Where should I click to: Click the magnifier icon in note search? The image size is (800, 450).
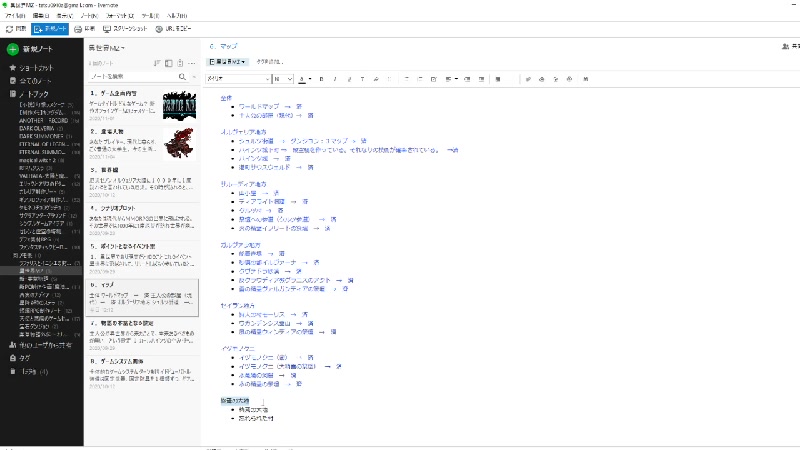(x=181, y=76)
